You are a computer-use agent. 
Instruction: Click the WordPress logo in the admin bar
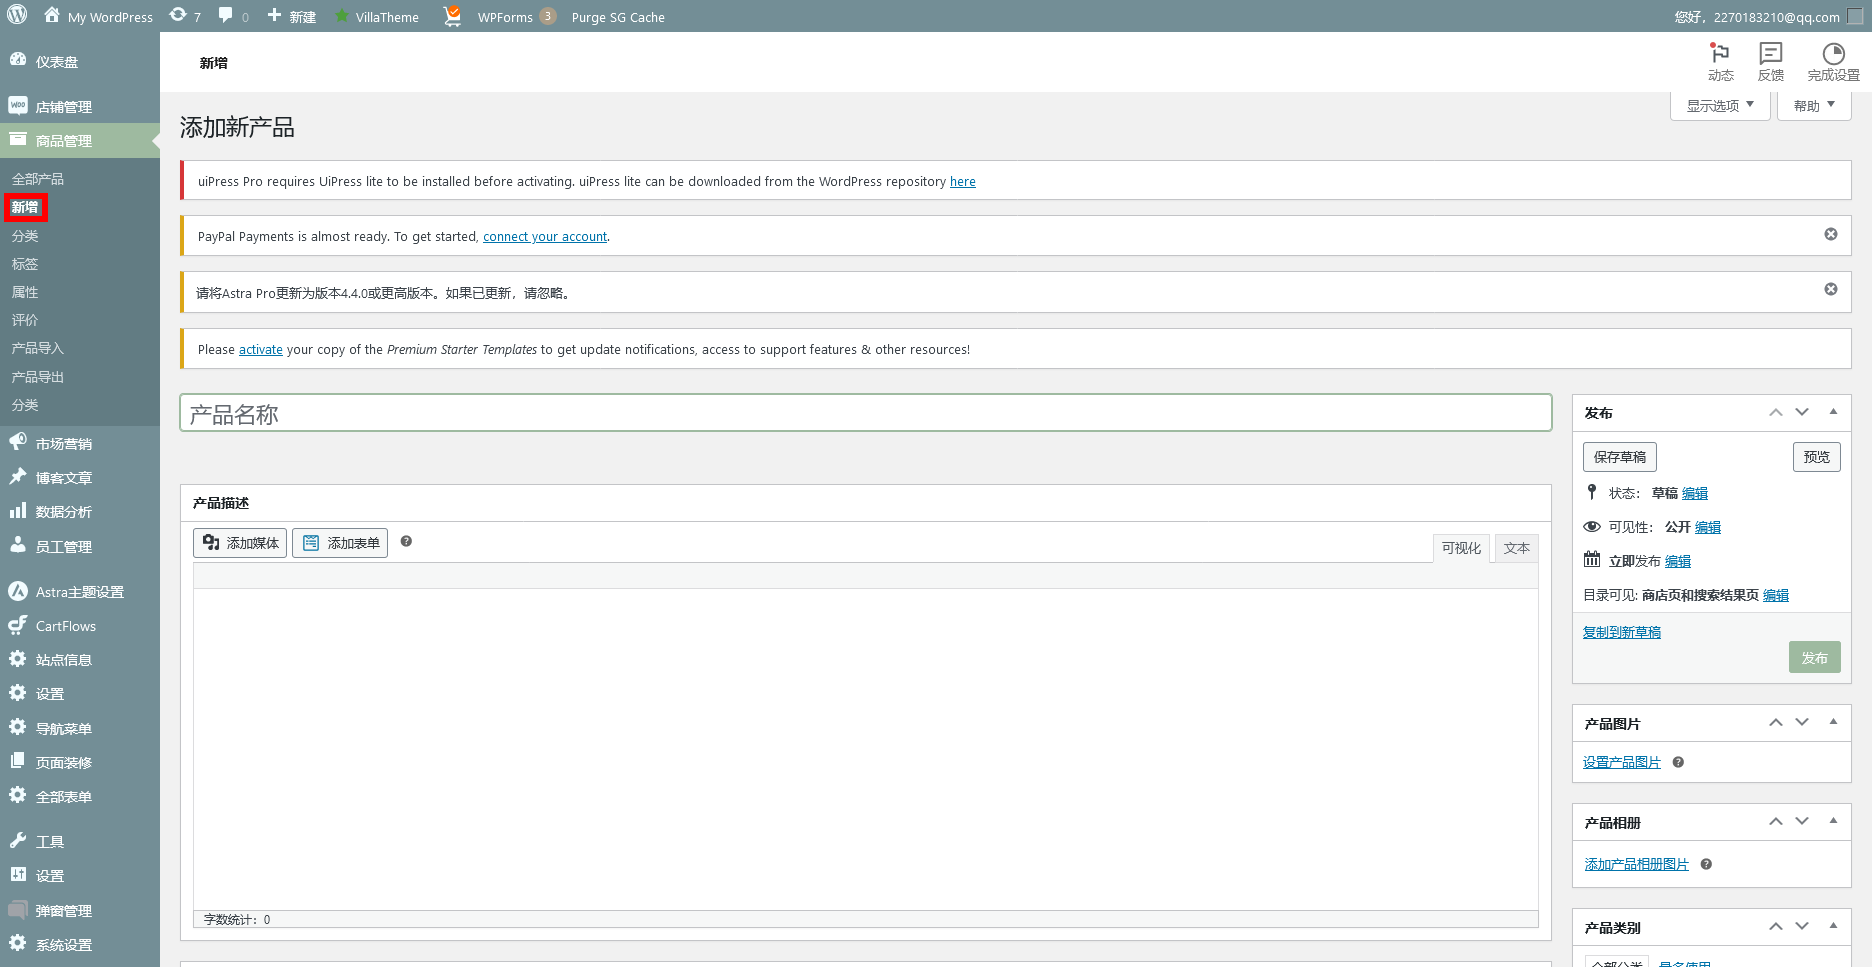(17, 16)
